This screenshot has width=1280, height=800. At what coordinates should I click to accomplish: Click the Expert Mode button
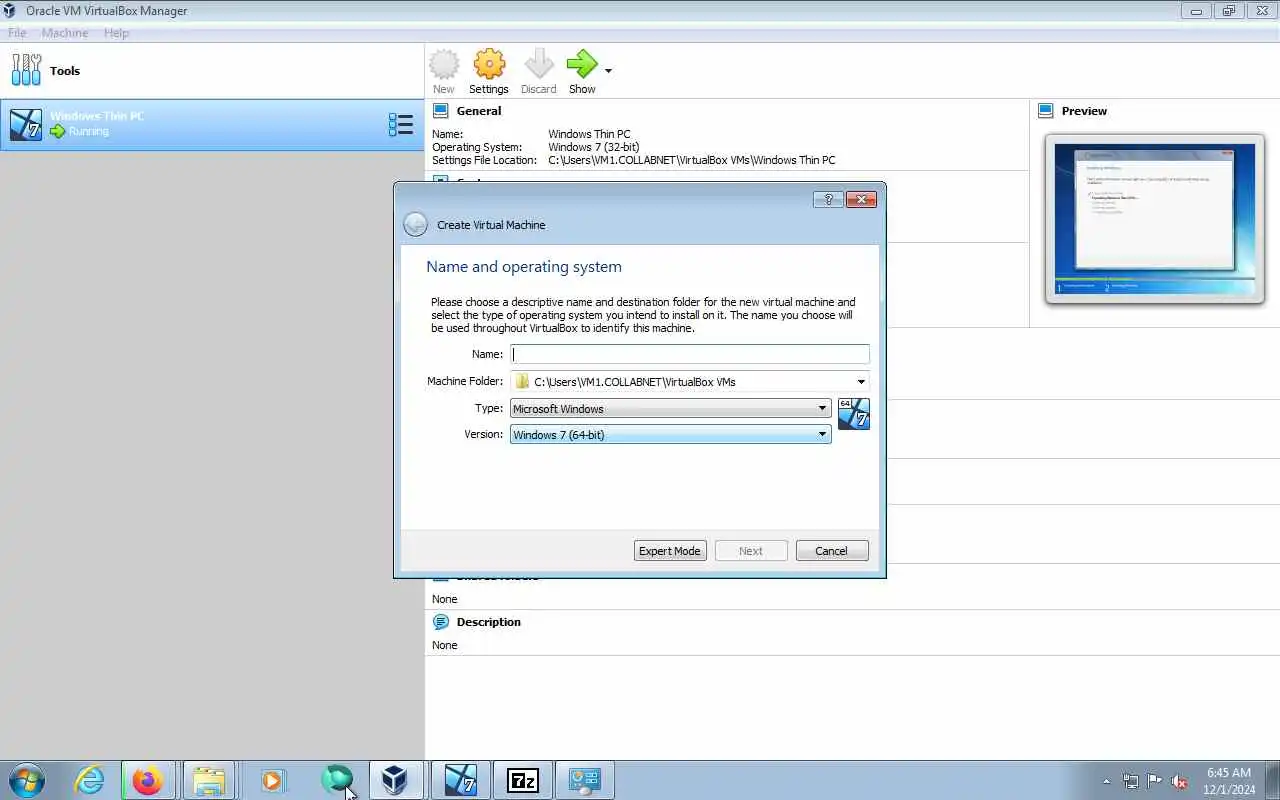click(x=670, y=551)
